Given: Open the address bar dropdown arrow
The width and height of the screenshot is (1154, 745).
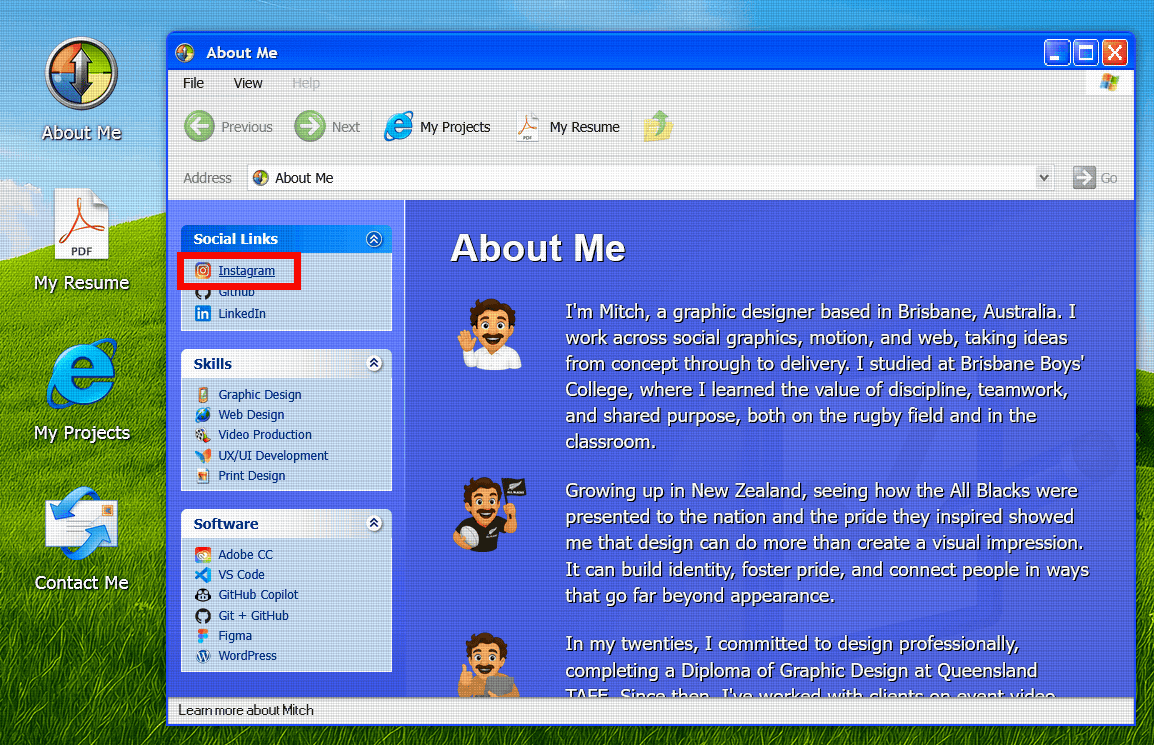Looking at the screenshot, I should tap(1044, 178).
